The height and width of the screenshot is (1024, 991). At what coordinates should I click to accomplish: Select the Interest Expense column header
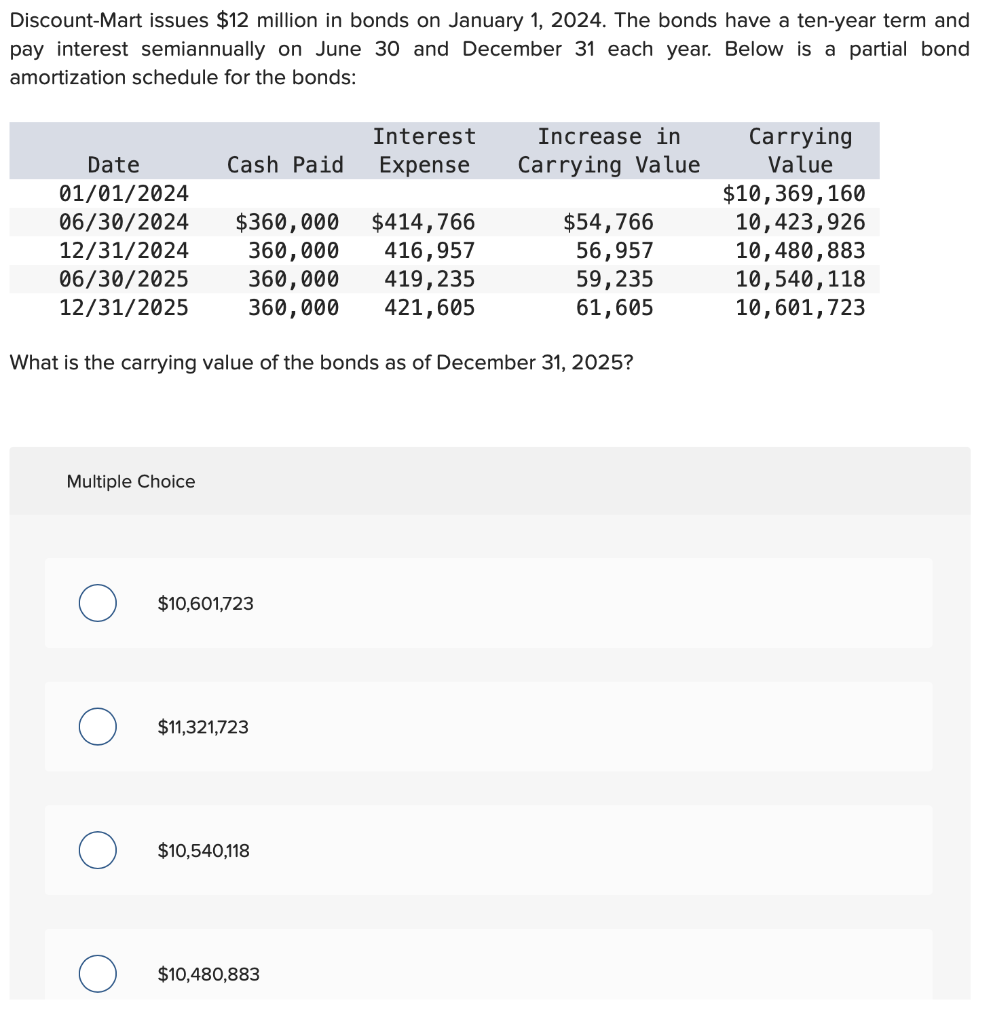[x=424, y=150]
